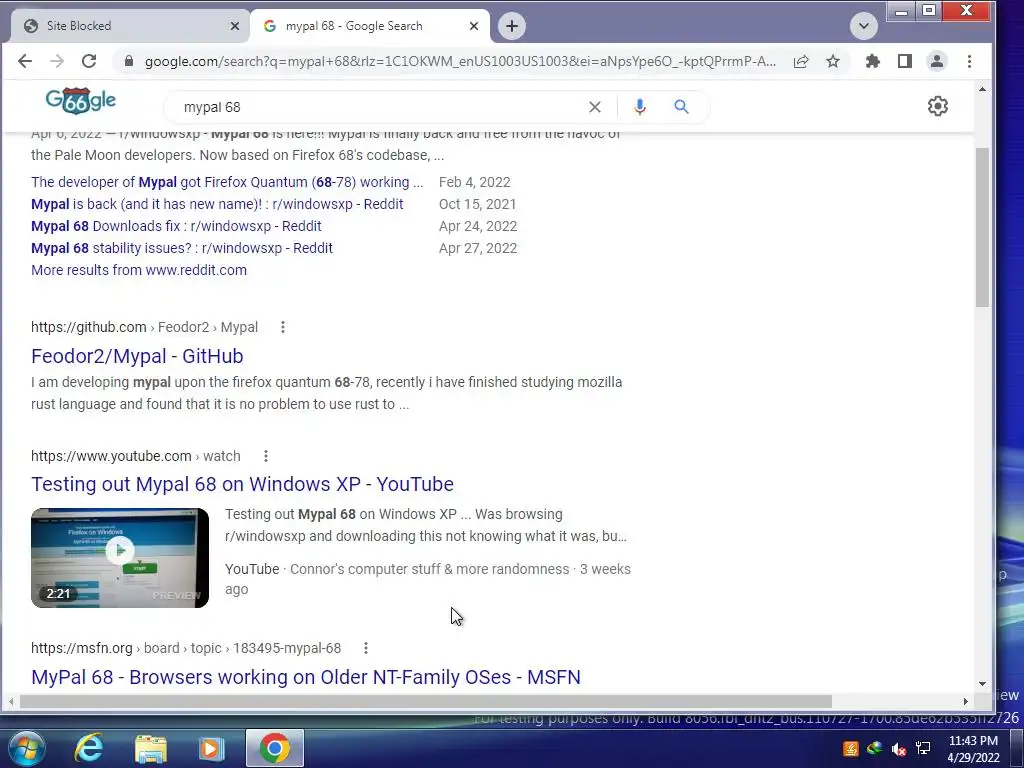Open three-dot menu beside youtube.com result

click(x=266, y=456)
